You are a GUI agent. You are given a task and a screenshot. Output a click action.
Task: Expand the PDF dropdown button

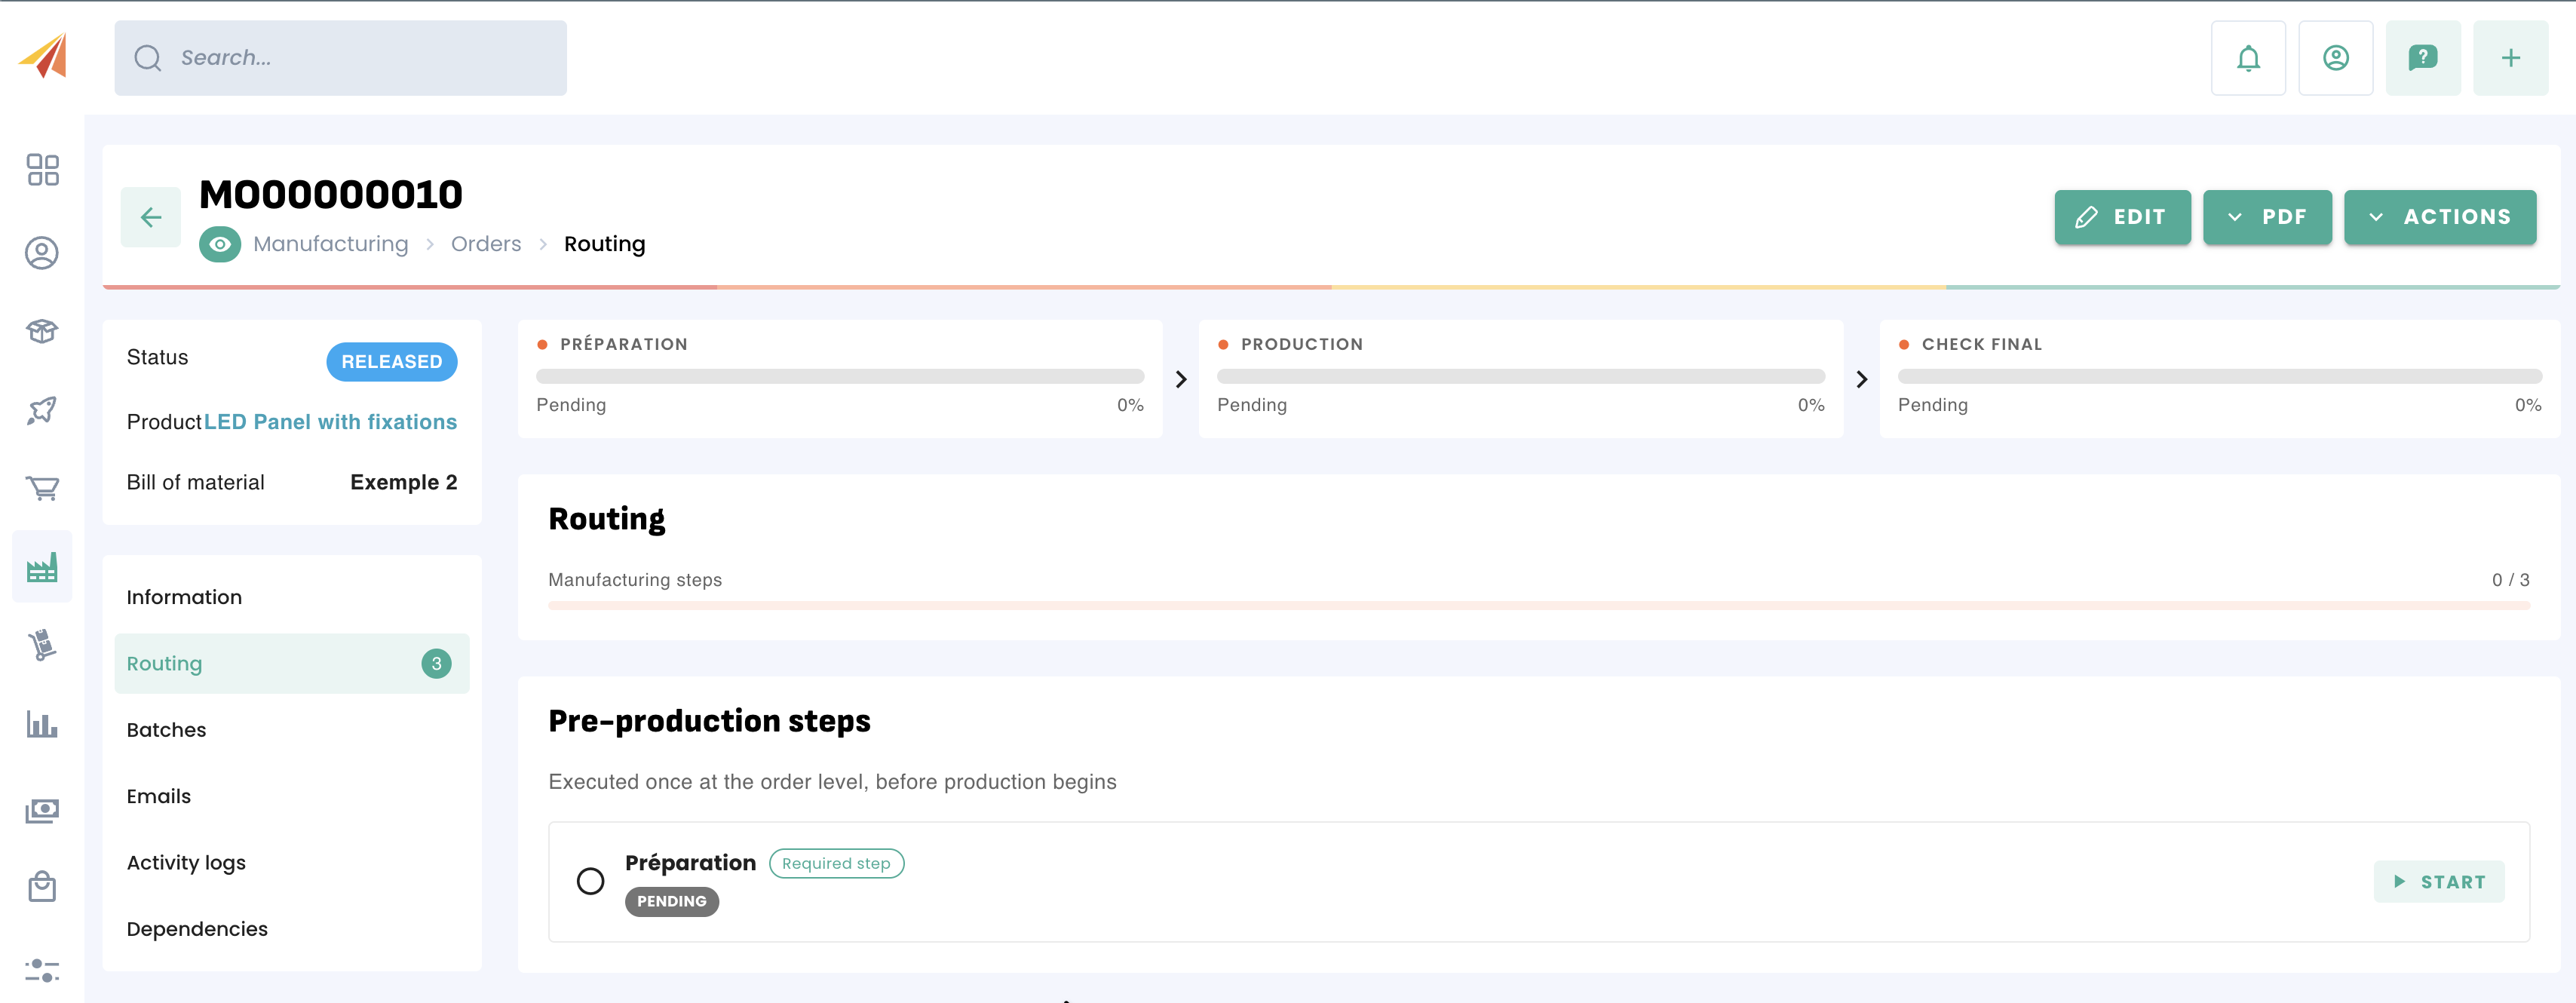(2267, 217)
